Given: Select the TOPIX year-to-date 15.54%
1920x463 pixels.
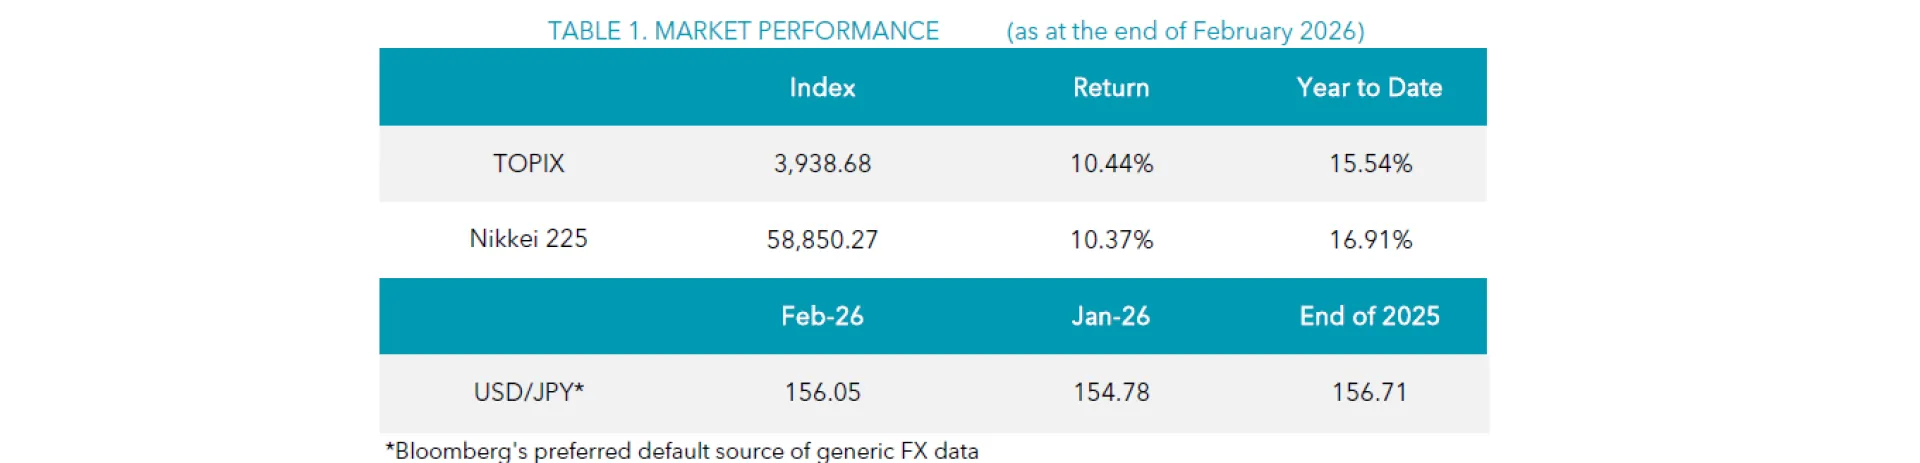Looking at the screenshot, I should pyautogui.click(x=1370, y=164).
